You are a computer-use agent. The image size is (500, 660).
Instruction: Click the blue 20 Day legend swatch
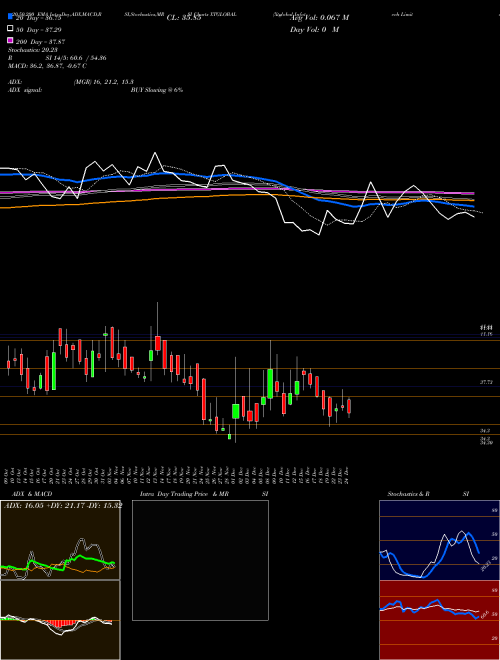click(10, 17)
